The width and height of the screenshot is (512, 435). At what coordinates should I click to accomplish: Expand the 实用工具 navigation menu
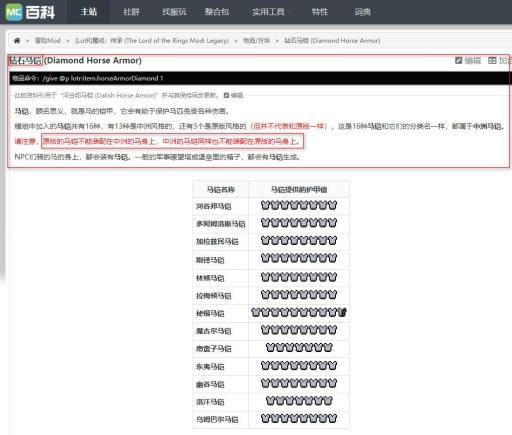click(x=268, y=12)
